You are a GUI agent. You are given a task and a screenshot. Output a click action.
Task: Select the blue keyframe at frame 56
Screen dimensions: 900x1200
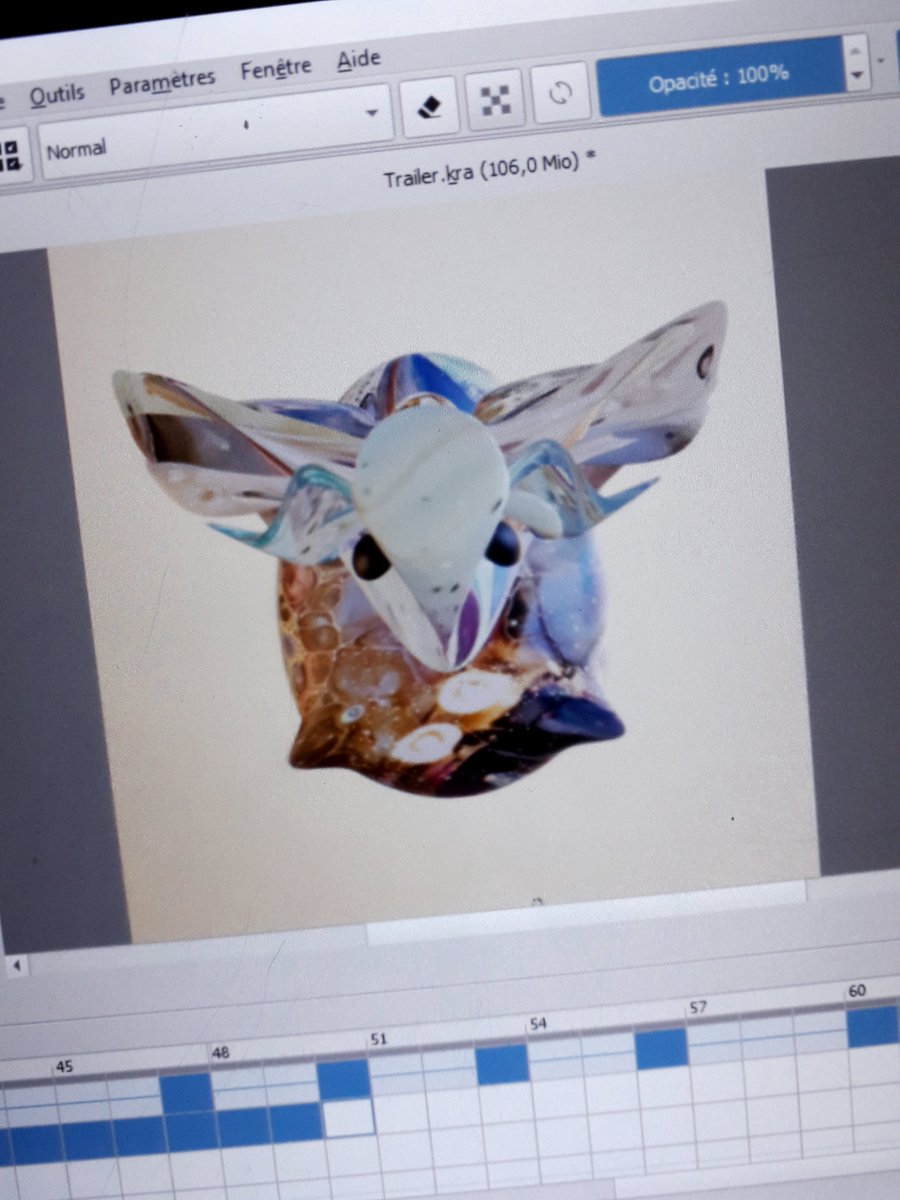661,1048
